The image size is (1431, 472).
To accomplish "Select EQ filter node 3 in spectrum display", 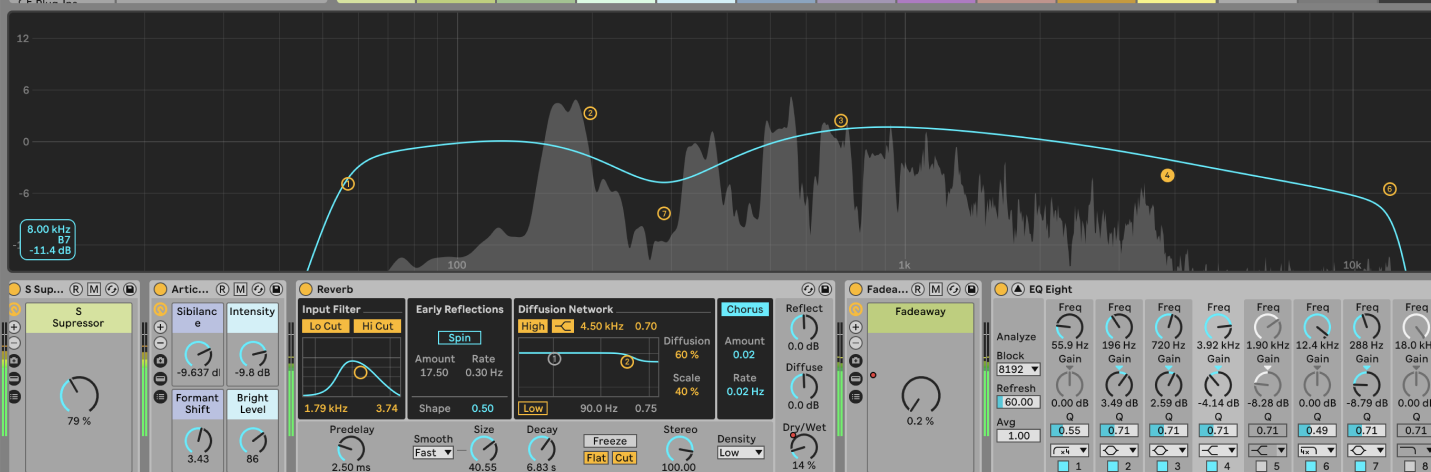I will [841, 121].
